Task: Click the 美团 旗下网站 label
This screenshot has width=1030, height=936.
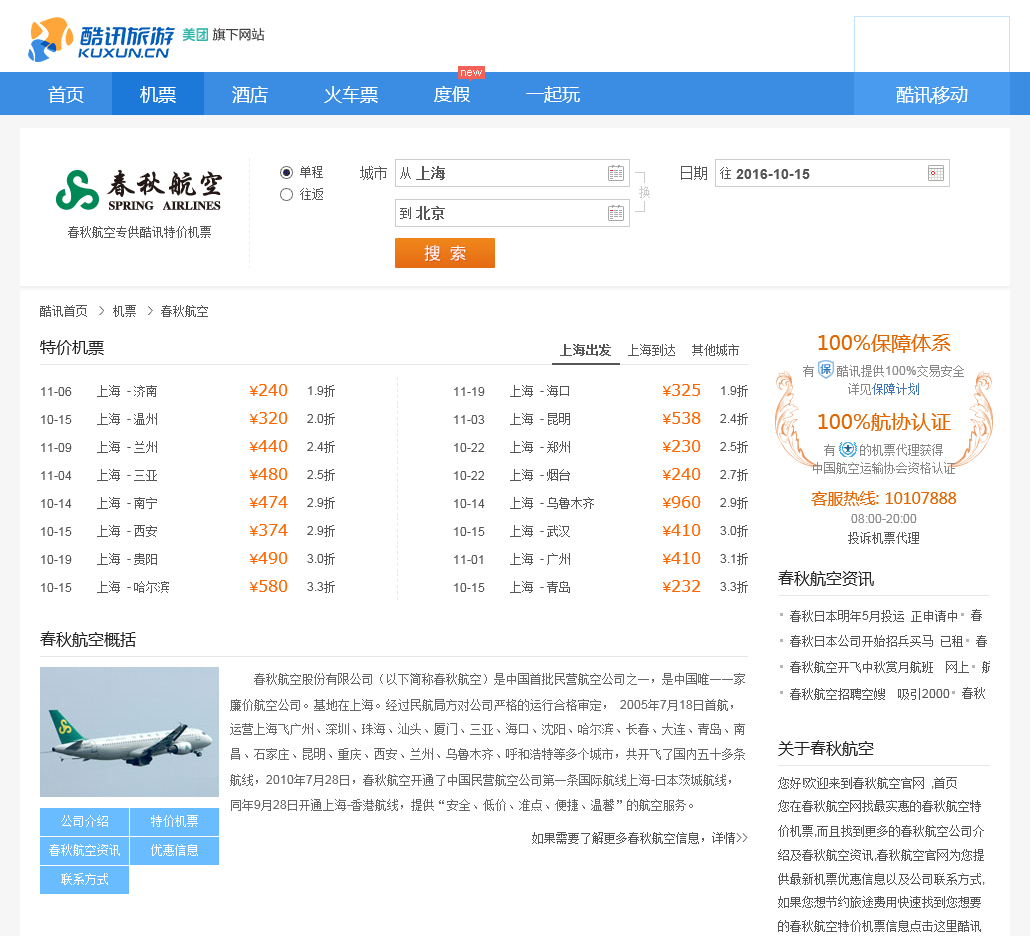Action: [x=223, y=35]
